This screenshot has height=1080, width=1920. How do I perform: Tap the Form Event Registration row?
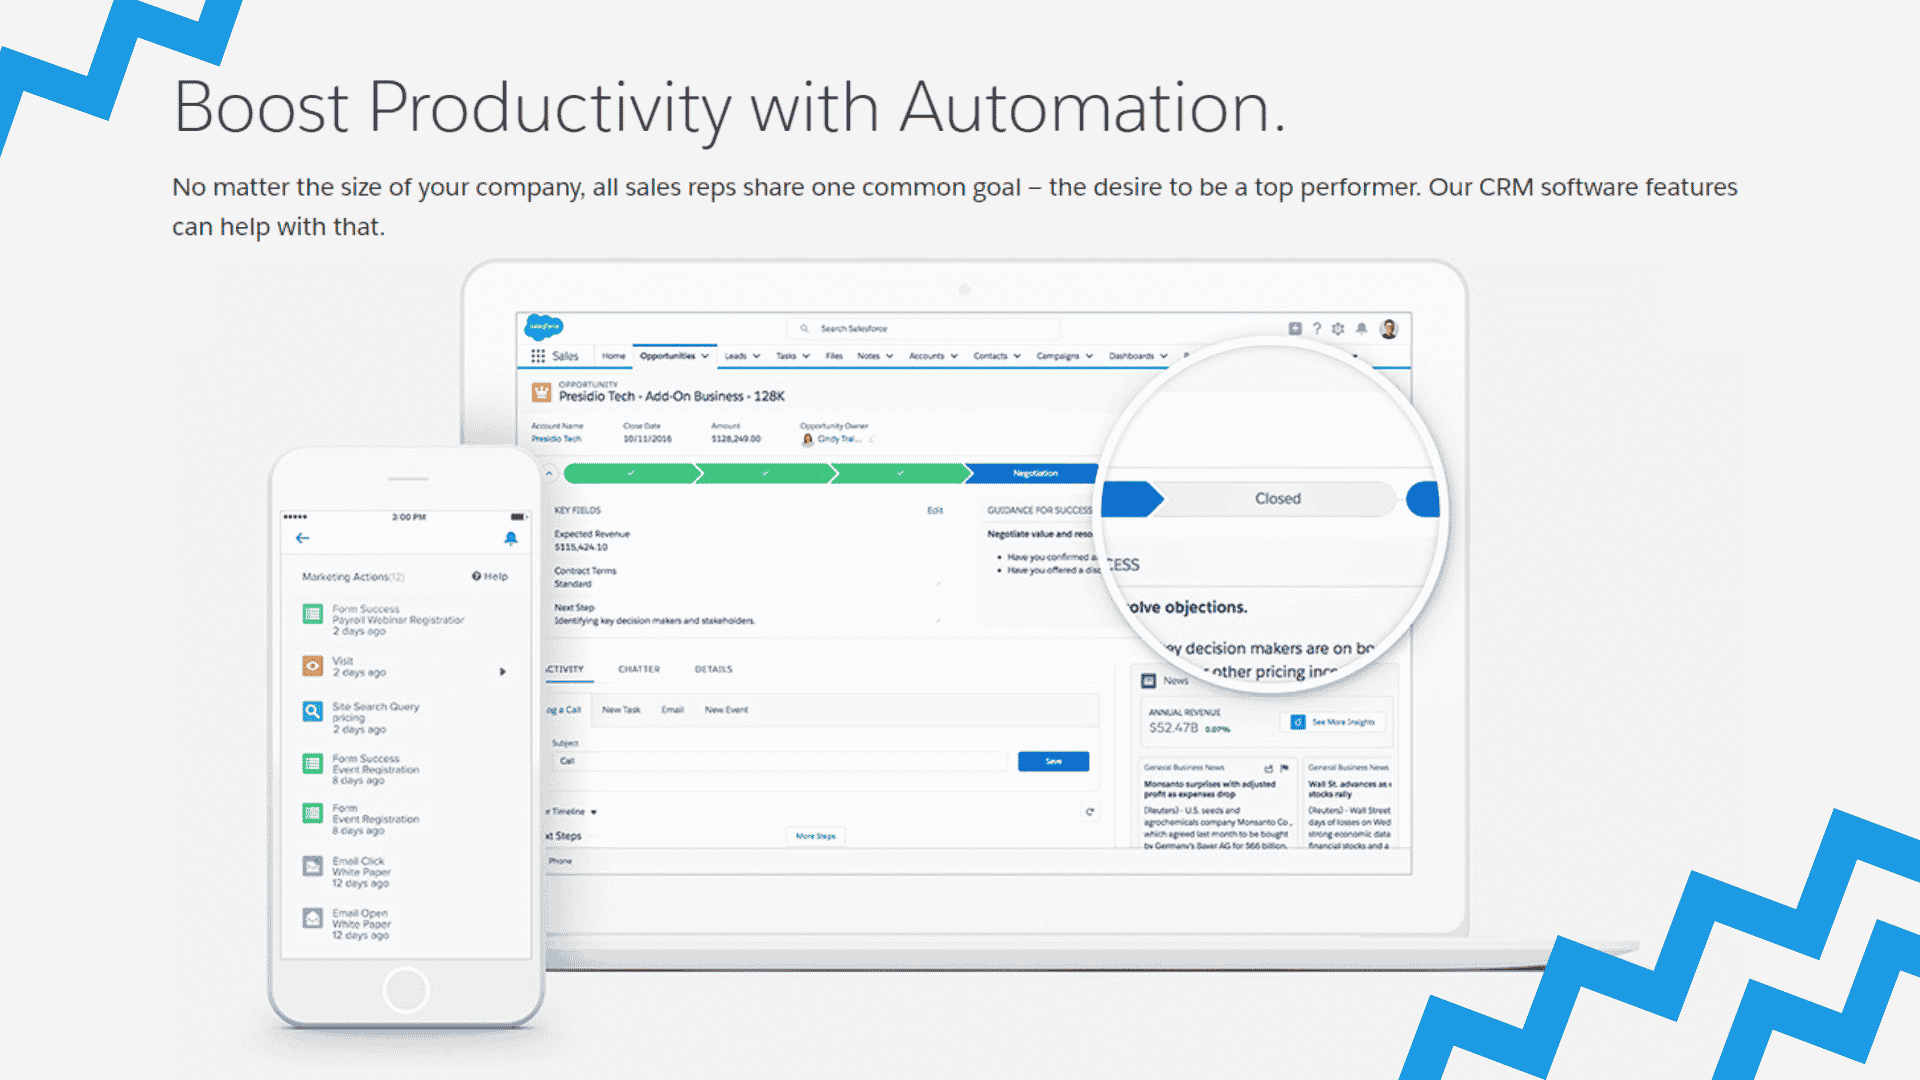406,820
